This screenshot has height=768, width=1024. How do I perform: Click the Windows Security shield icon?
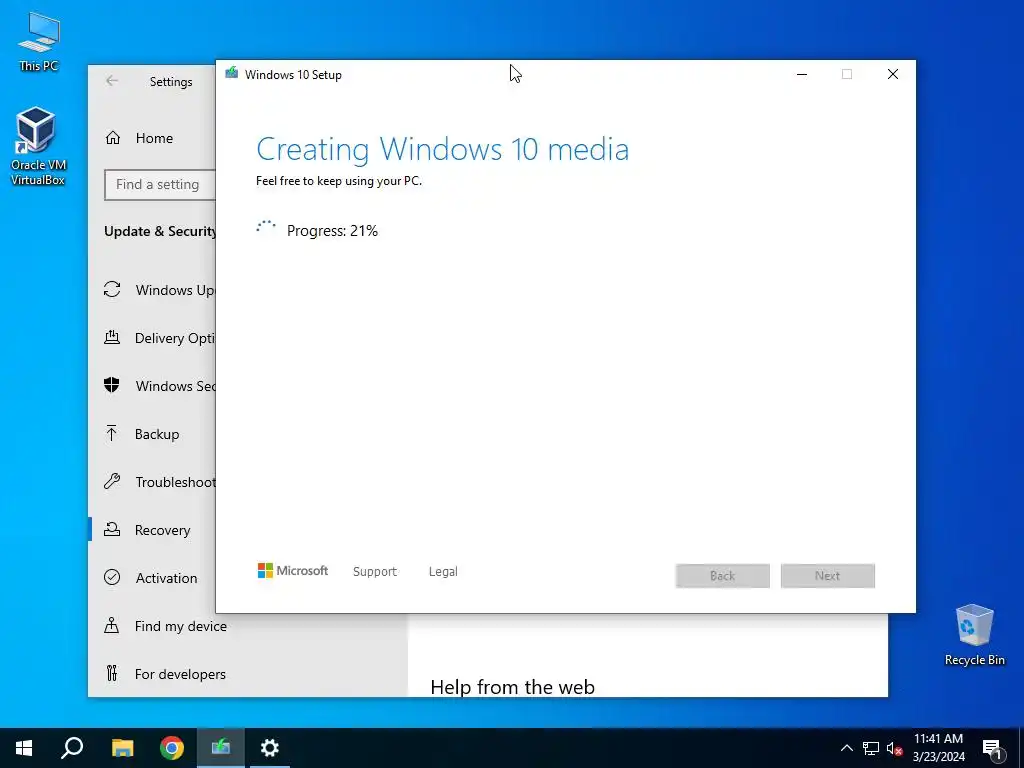(x=112, y=385)
